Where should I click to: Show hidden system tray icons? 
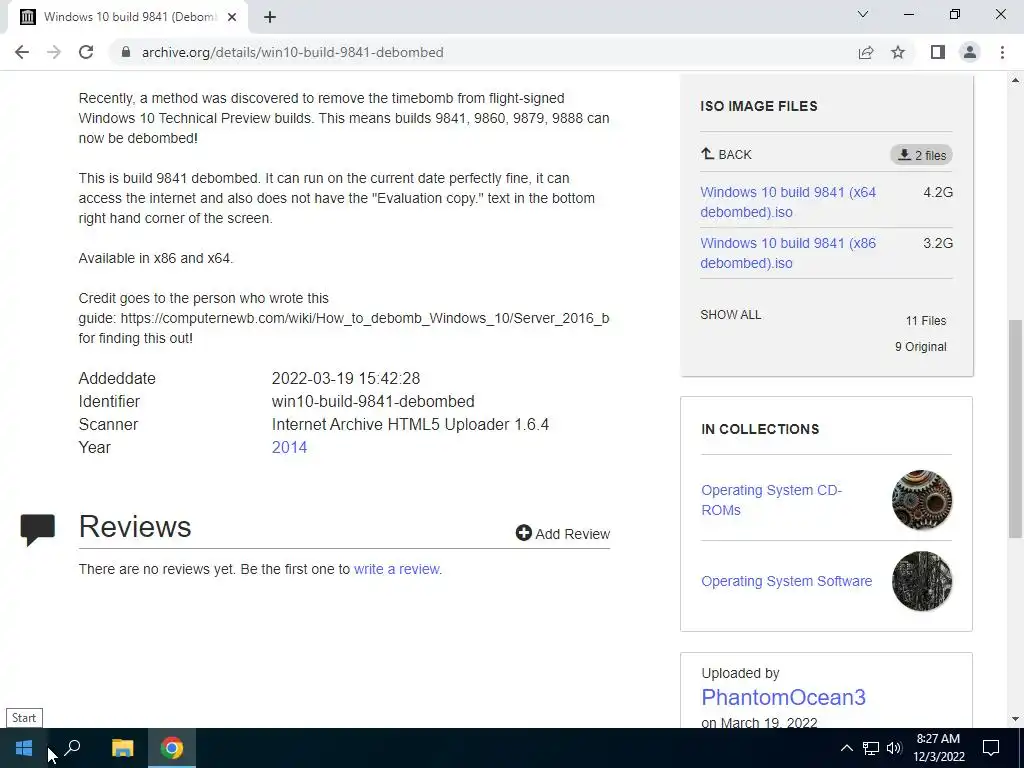pos(846,748)
